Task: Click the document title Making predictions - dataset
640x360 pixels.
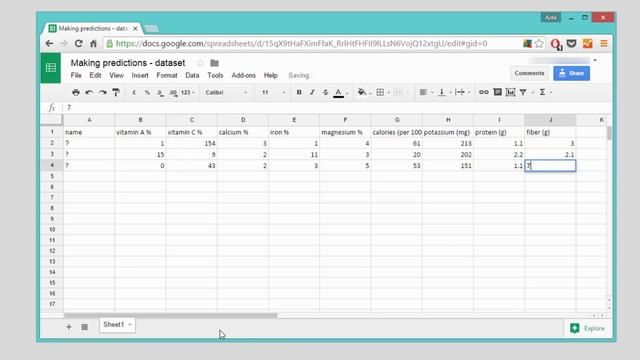Action: (x=128, y=63)
